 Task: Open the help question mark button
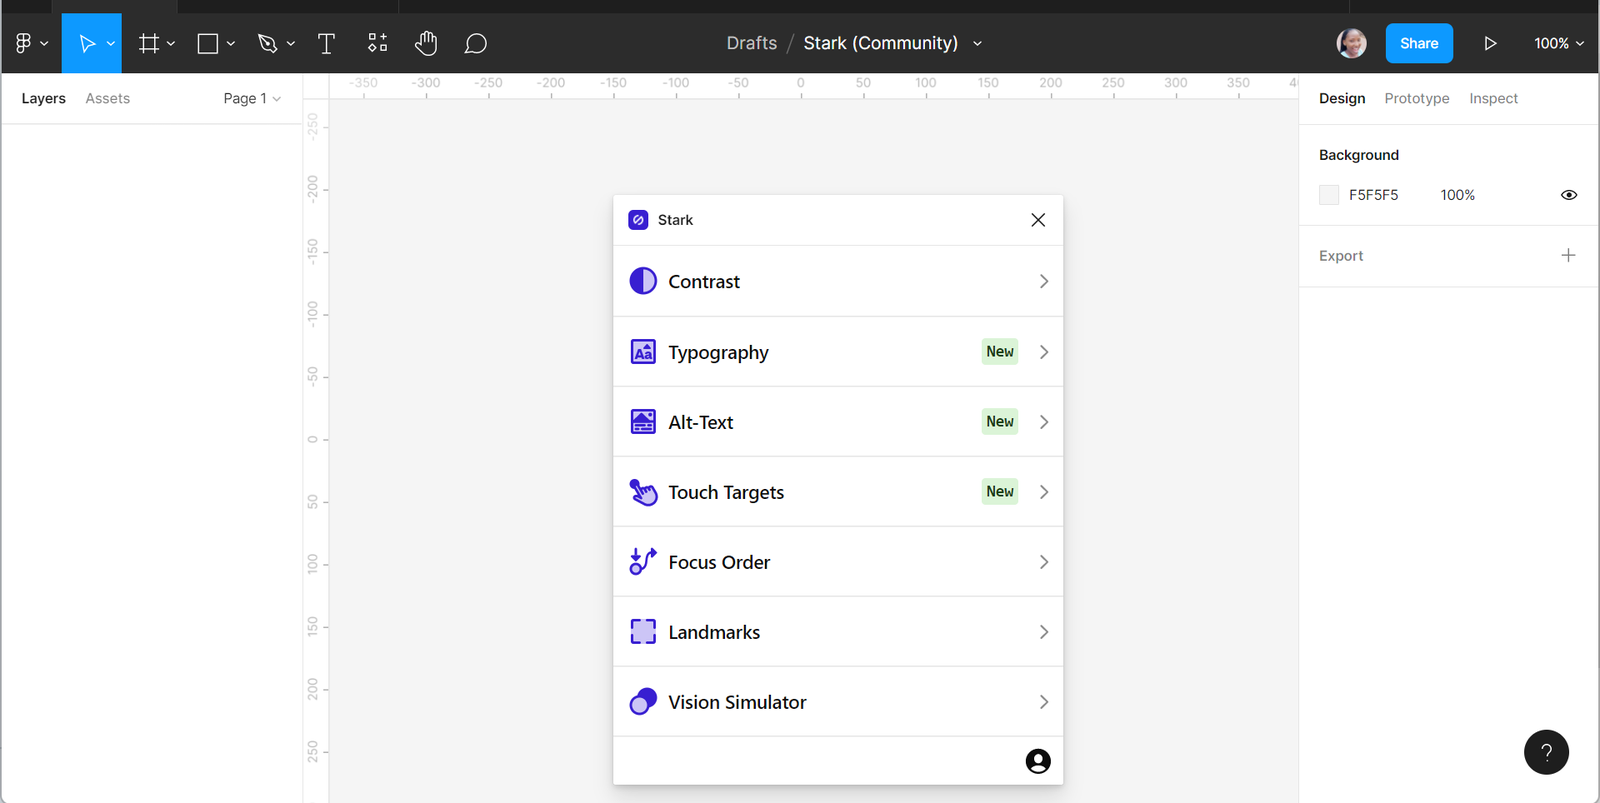[x=1547, y=752]
